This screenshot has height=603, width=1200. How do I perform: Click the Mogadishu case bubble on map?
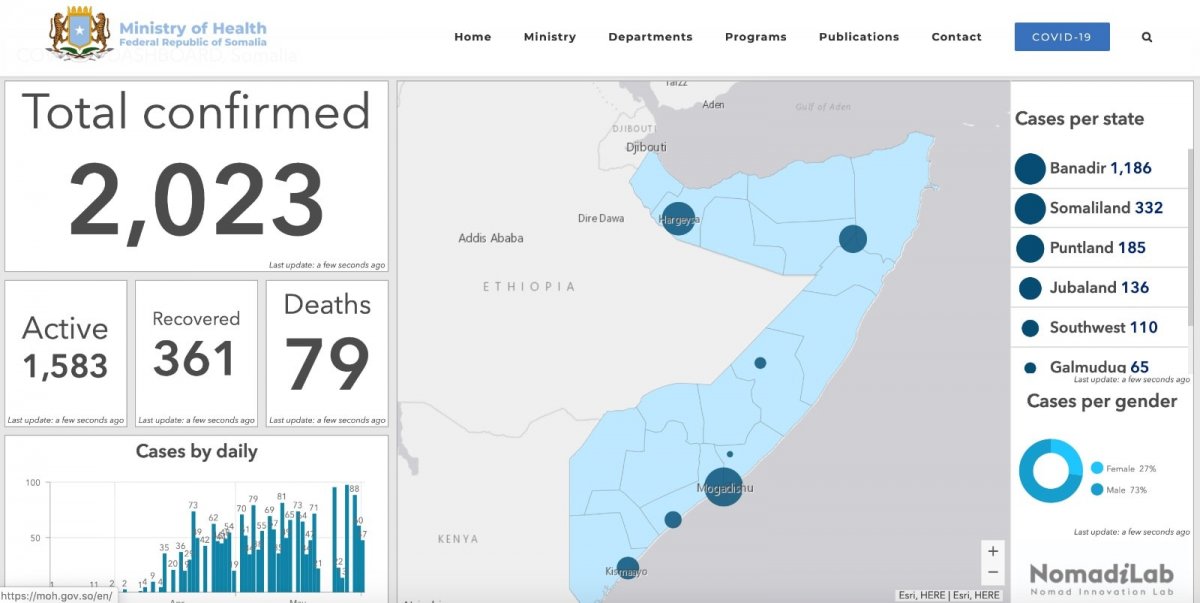pos(723,487)
